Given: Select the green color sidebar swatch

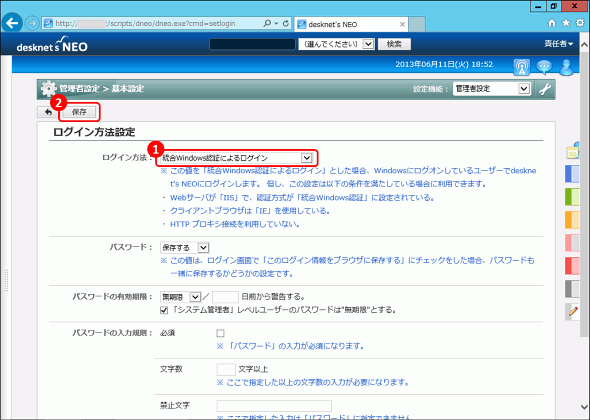Looking at the screenshot, I should 572,197.
